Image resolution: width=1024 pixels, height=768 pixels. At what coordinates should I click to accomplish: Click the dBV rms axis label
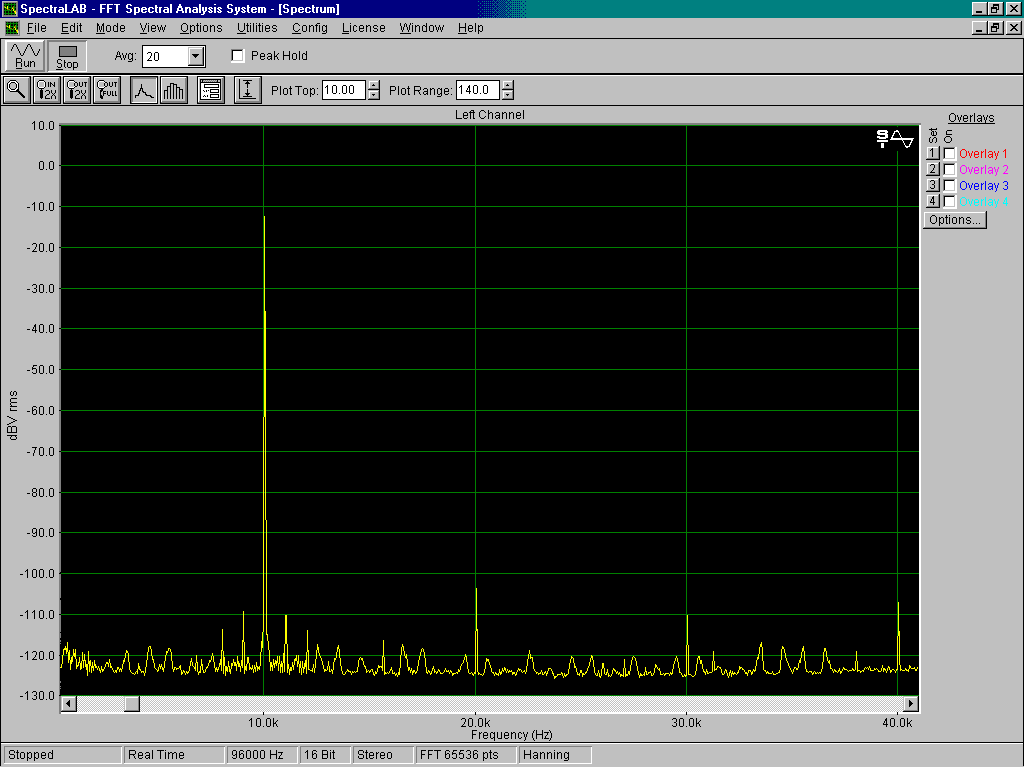tap(12, 415)
